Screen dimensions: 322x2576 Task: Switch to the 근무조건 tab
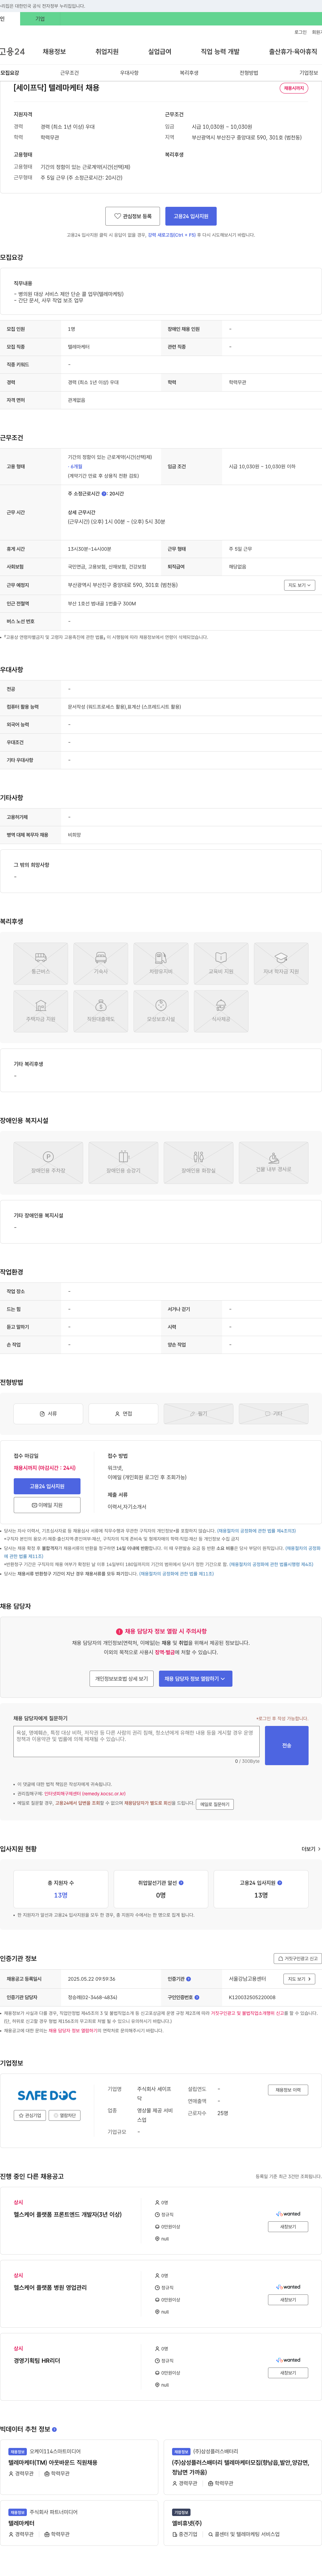coord(69,73)
